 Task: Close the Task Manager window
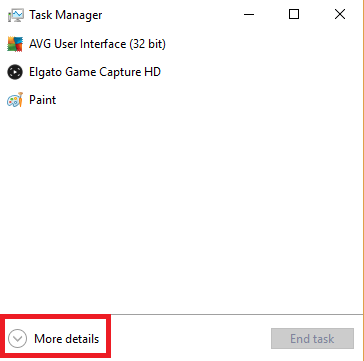point(340,14)
